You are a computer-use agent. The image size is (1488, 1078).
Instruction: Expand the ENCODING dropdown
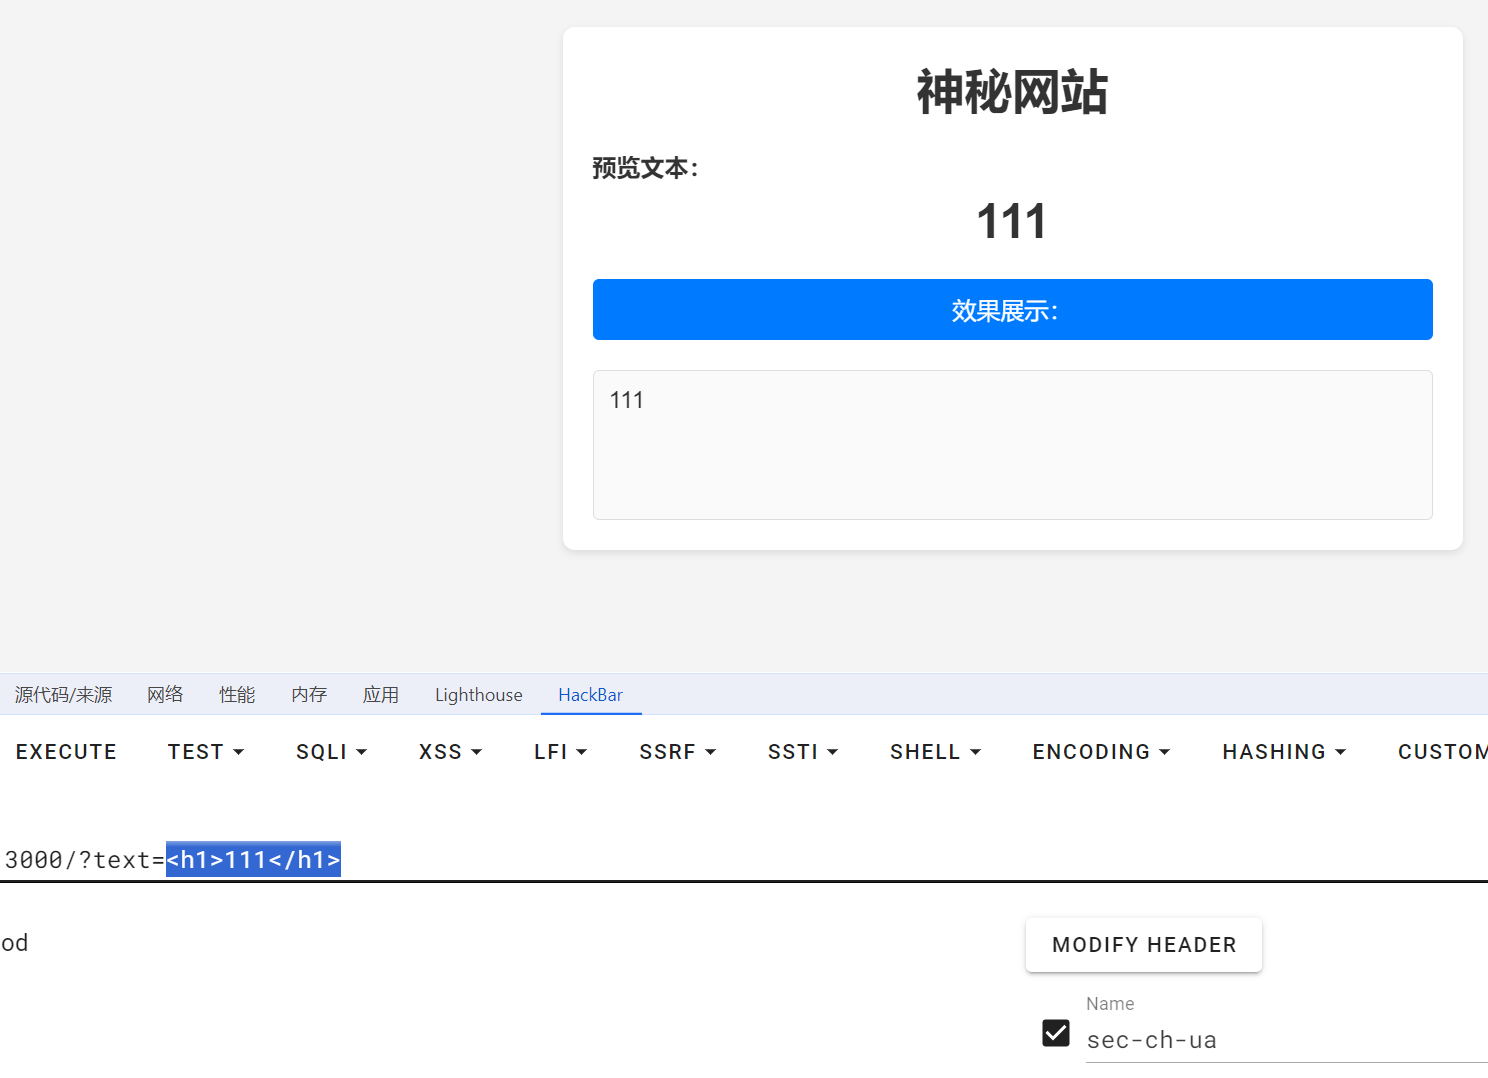[1101, 752]
